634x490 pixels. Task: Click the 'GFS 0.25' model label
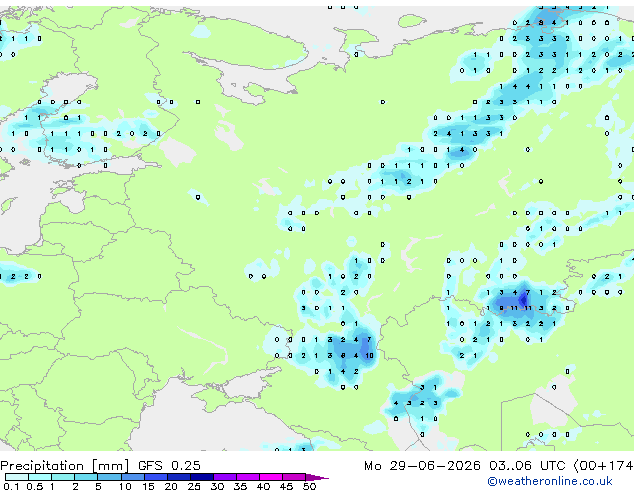tap(169, 465)
